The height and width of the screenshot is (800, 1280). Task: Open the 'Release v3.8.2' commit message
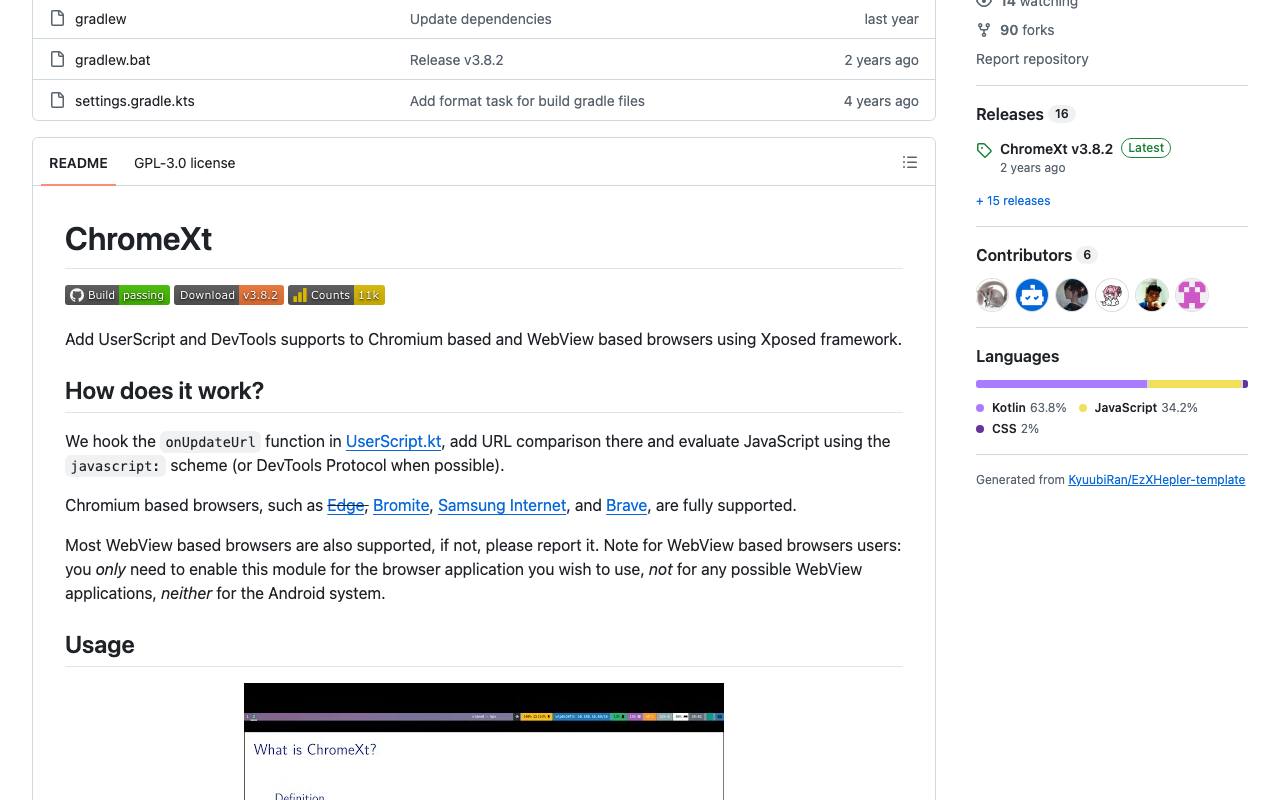tap(457, 60)
